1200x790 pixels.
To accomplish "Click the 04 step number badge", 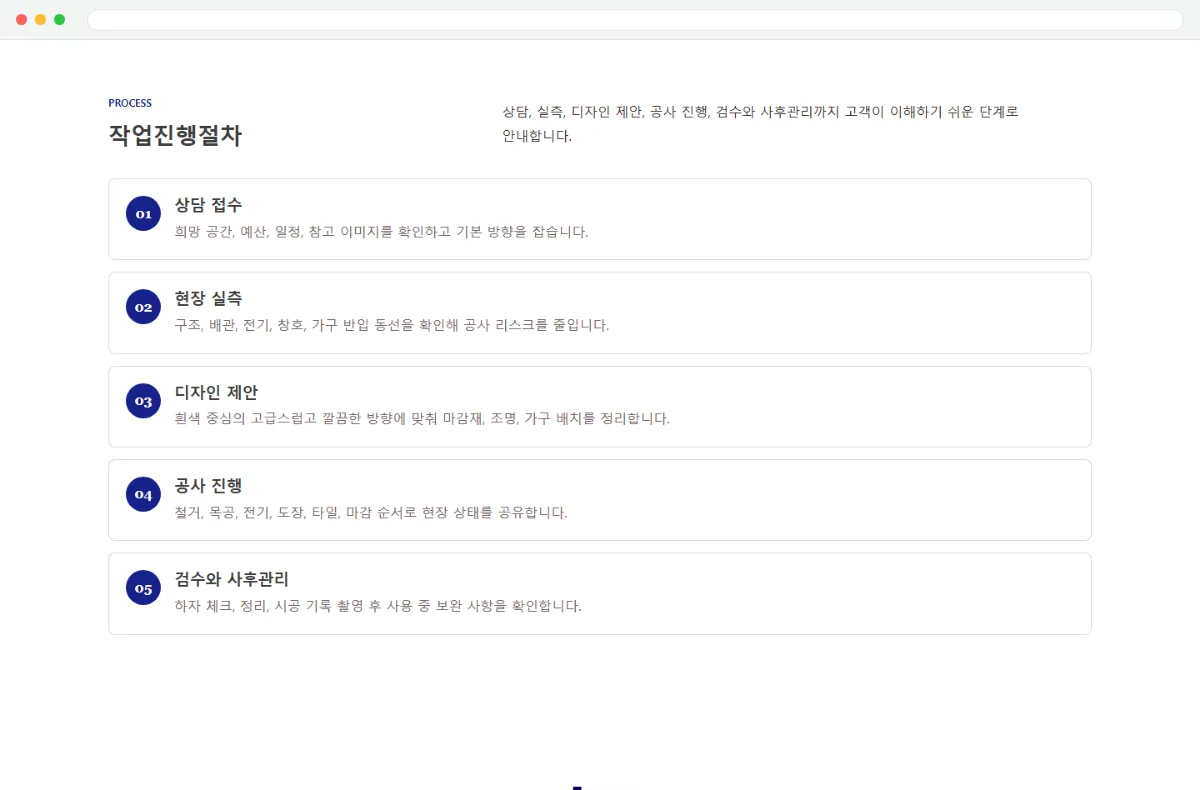I will point(143,494).
